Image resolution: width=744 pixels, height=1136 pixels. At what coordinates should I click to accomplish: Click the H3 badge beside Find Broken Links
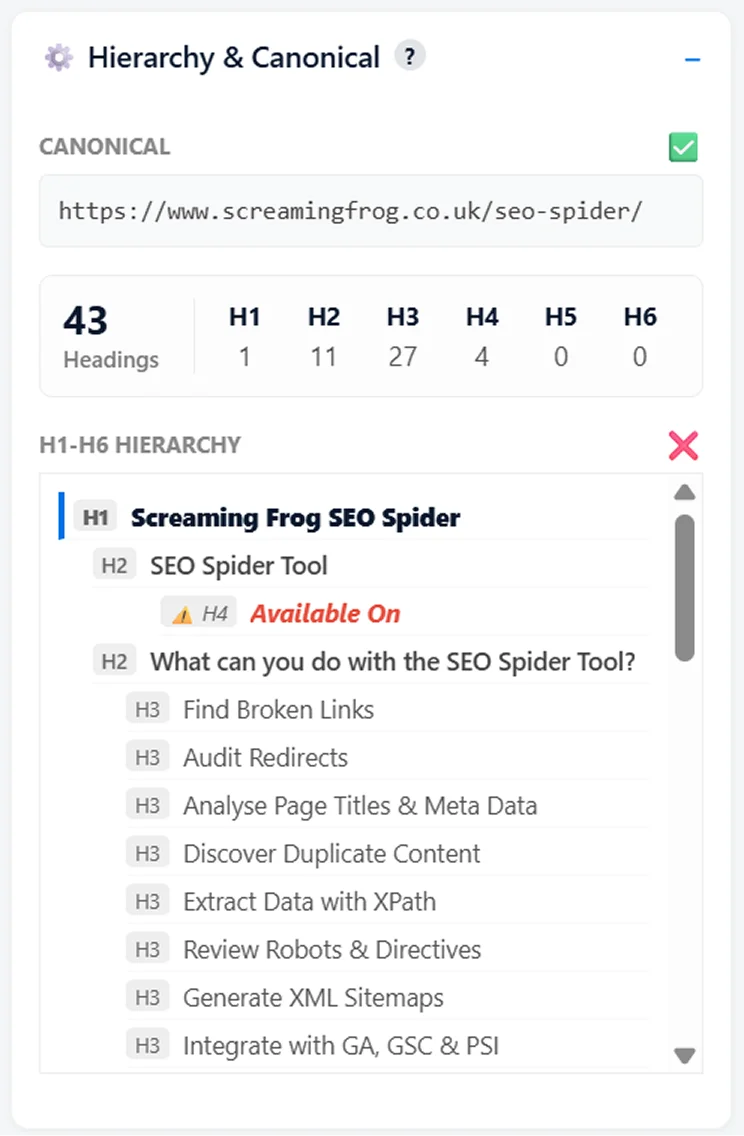click(147, 708)
